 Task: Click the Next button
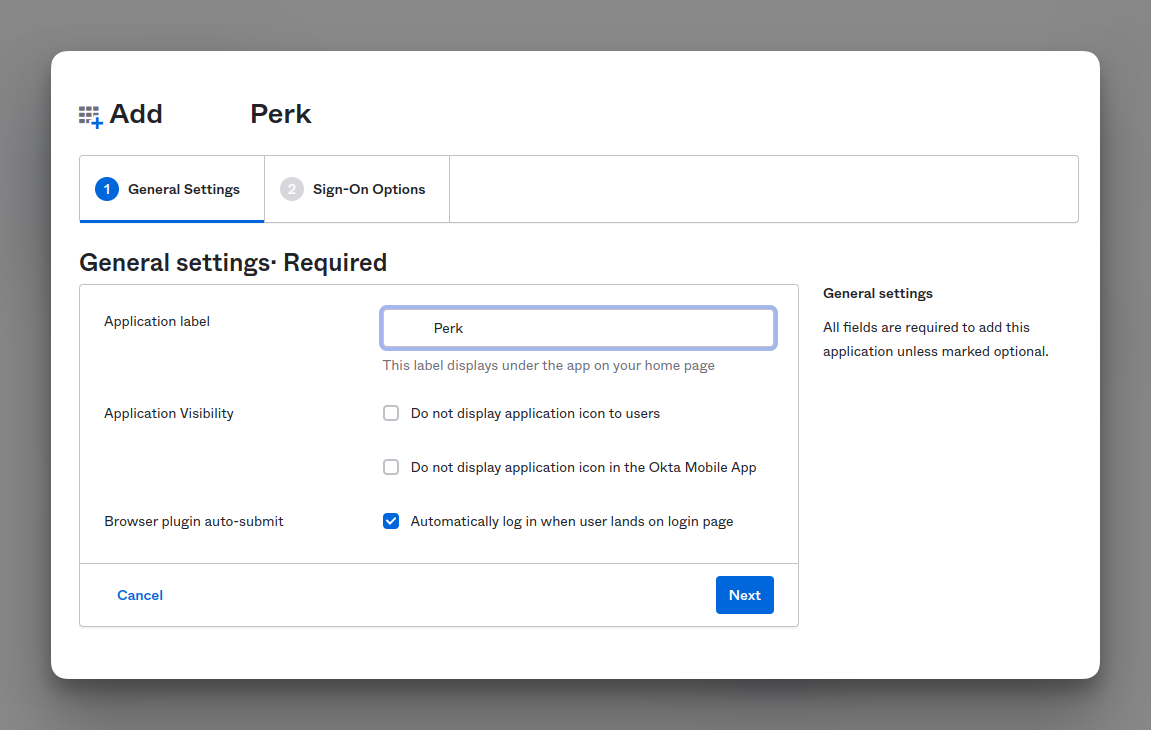[x=744, y=595]
